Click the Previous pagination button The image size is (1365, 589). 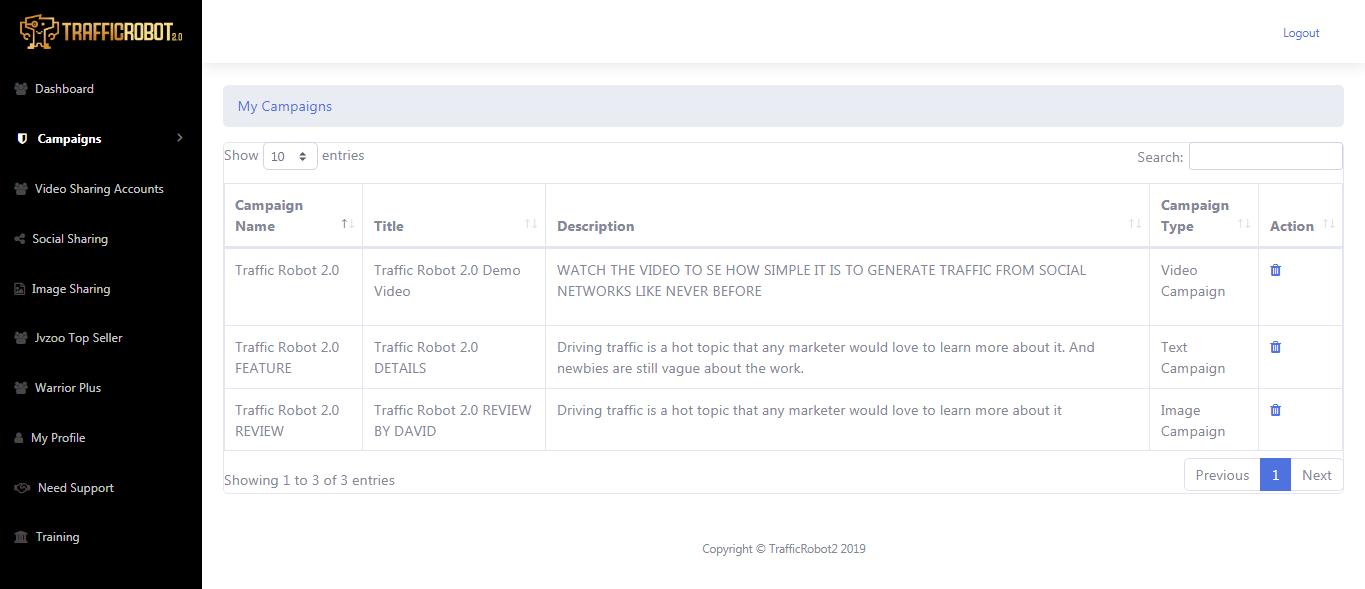point(1222,475)
